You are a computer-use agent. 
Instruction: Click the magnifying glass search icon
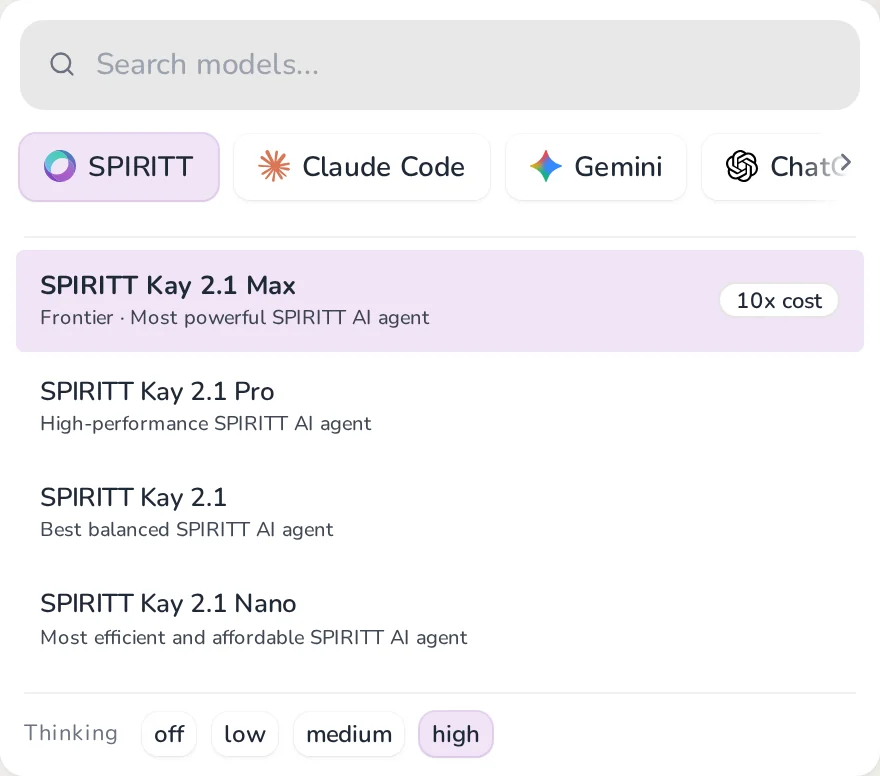[x=62, y=65]
